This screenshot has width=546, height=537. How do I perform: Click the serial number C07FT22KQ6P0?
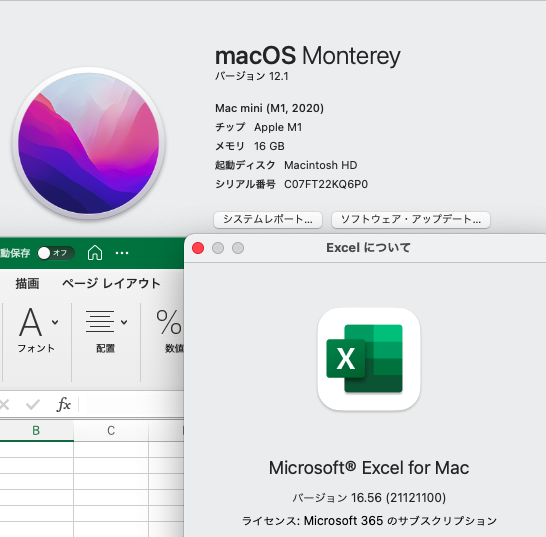[x=326, y=184]
